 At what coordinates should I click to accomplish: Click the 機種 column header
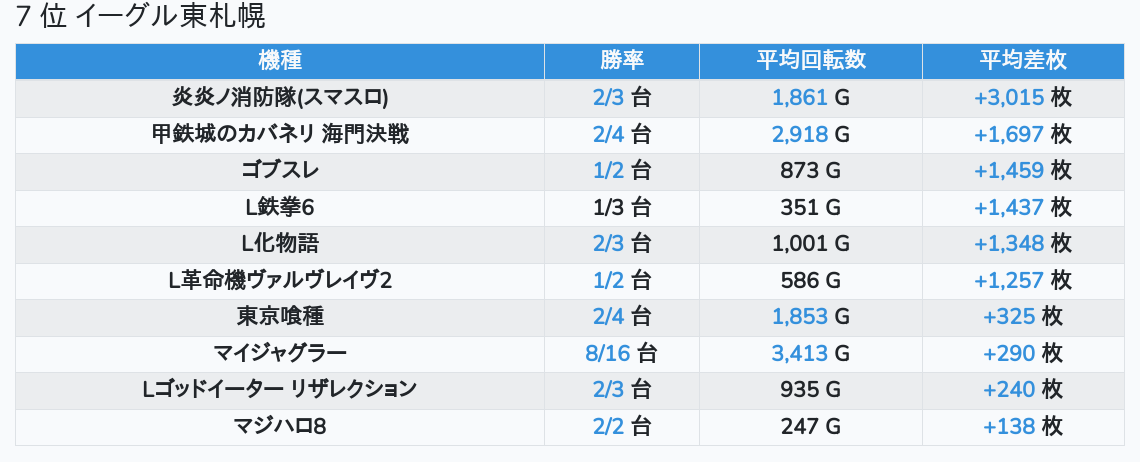click(x=280, y=60)
